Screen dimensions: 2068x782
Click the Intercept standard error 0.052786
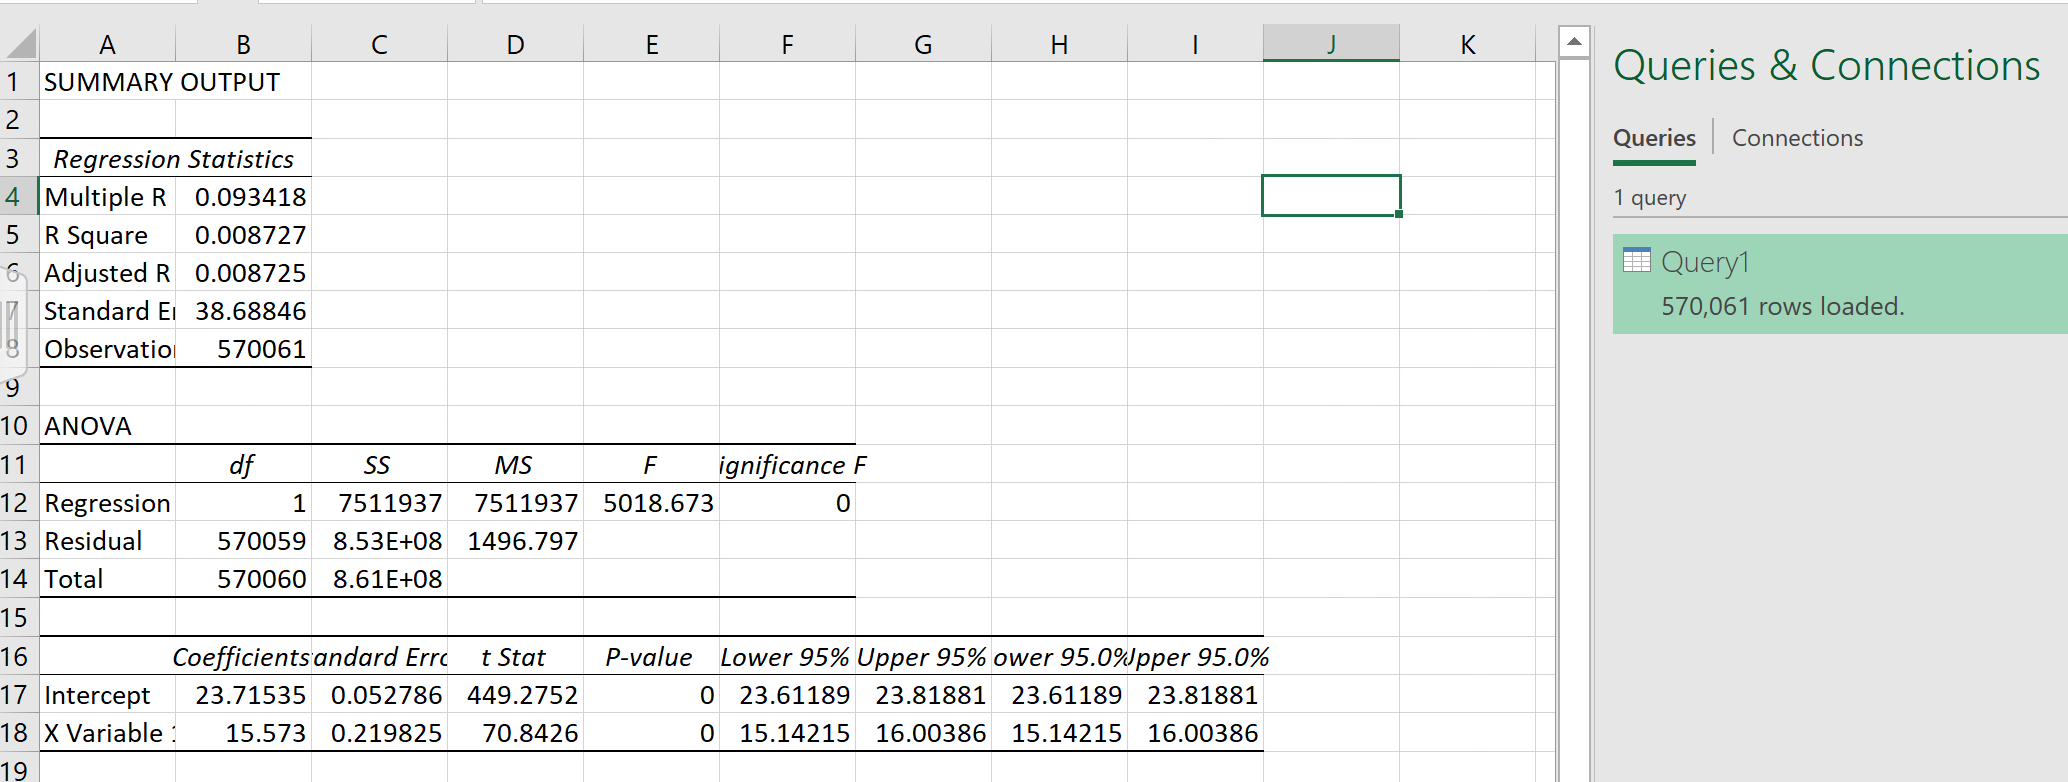[x=380, y=694]
